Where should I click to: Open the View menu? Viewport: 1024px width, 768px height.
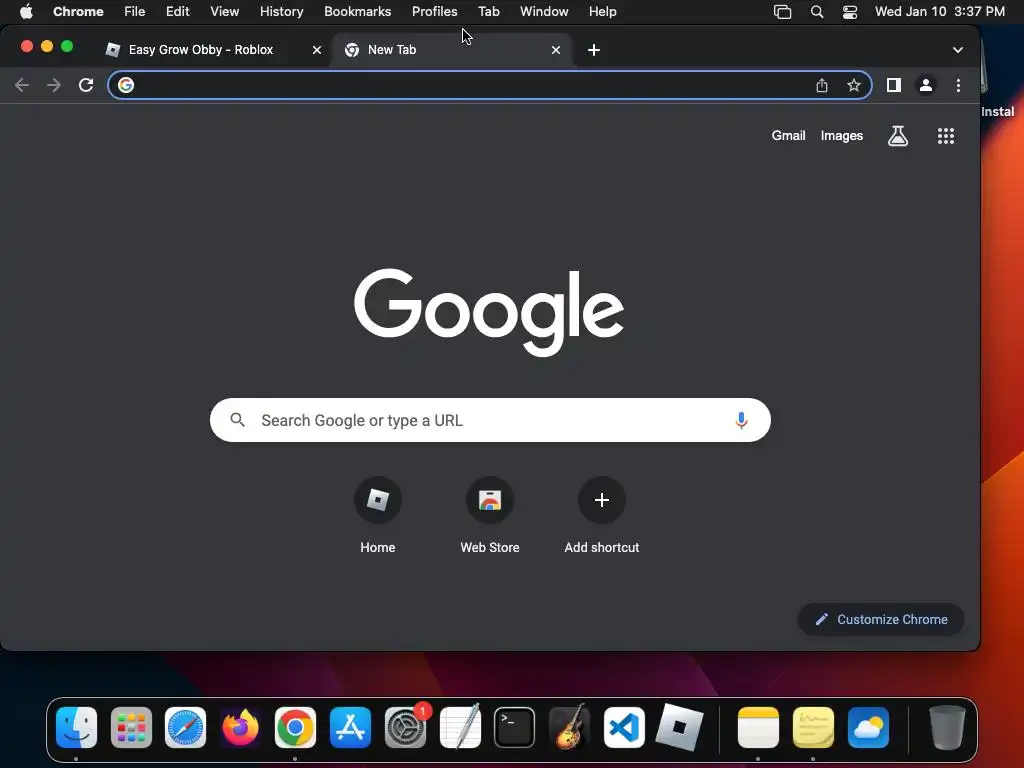click(224, 11)
